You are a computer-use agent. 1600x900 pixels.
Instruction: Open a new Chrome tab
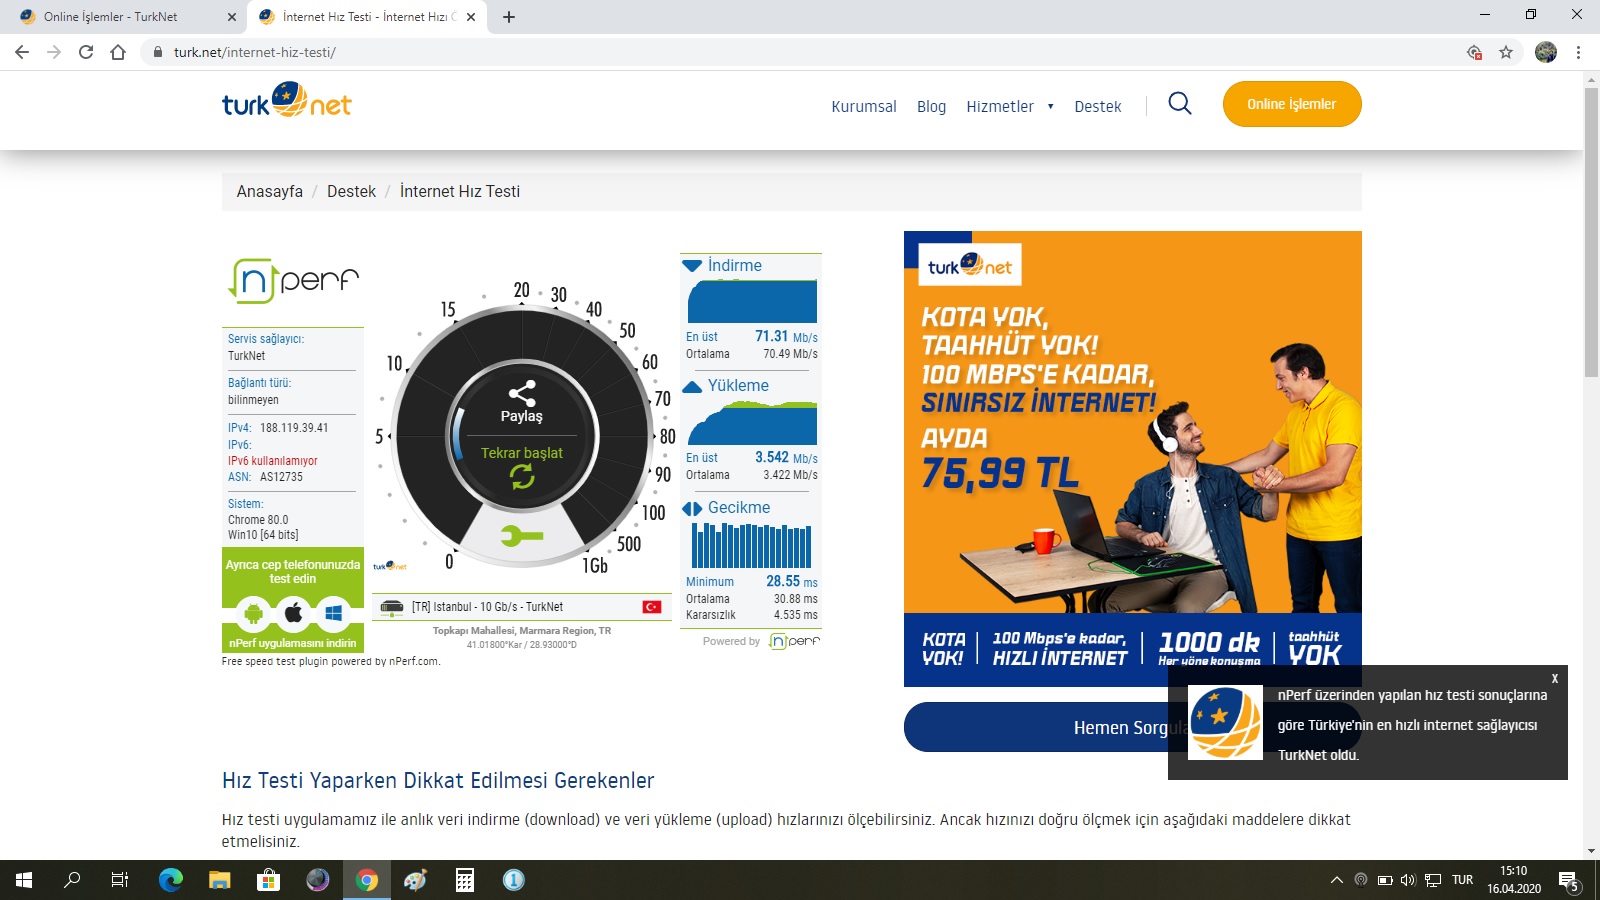pos(509,17)
